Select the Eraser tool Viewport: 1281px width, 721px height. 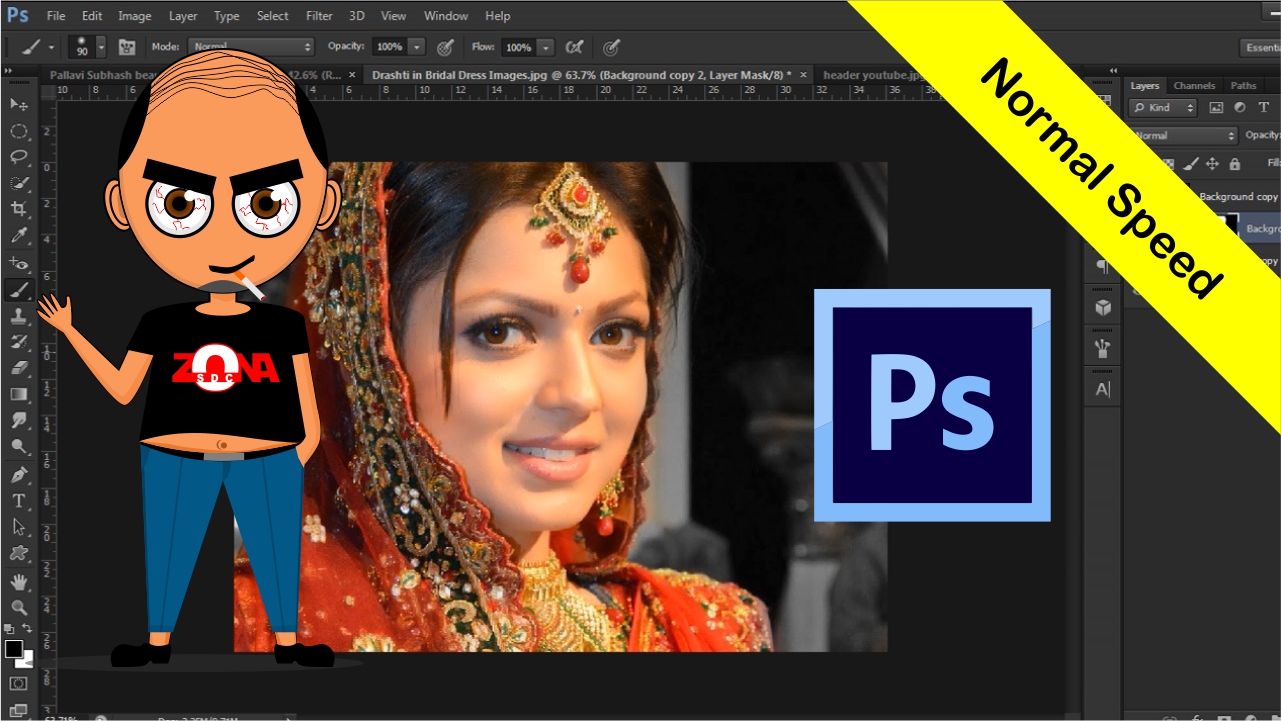[x=19, y=368]
